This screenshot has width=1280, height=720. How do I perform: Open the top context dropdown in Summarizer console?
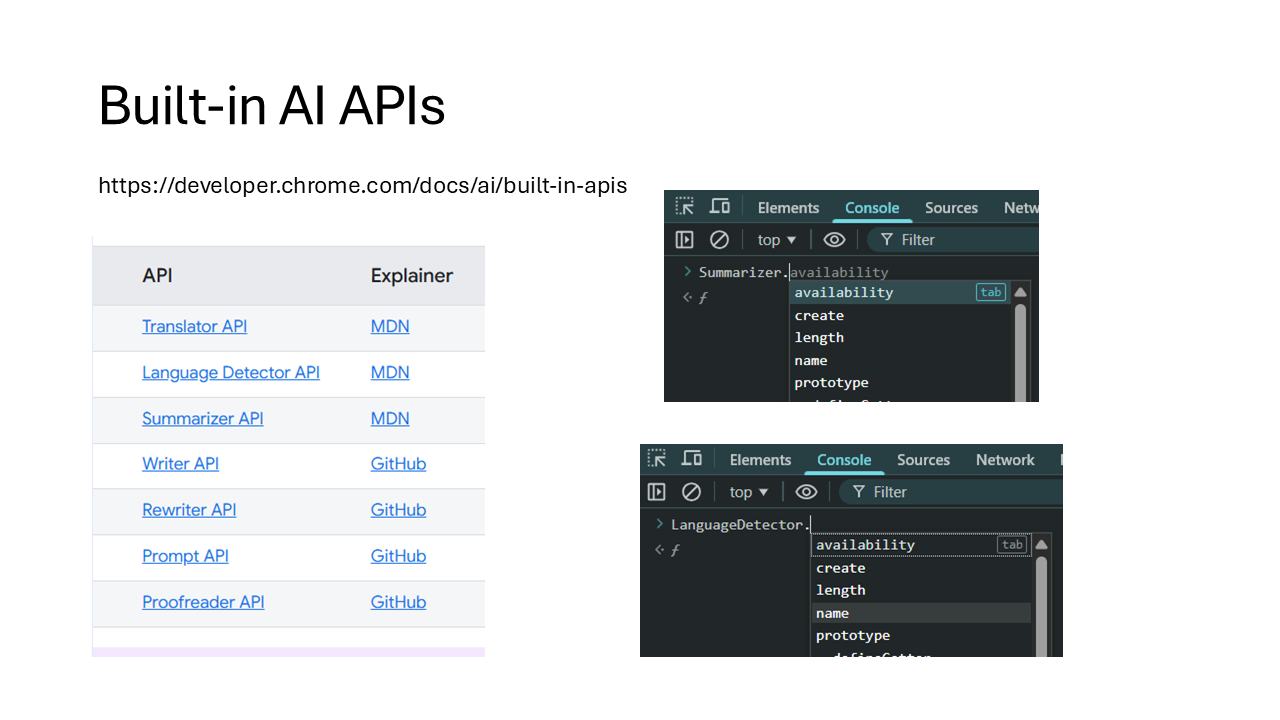(x=777, y=240)
